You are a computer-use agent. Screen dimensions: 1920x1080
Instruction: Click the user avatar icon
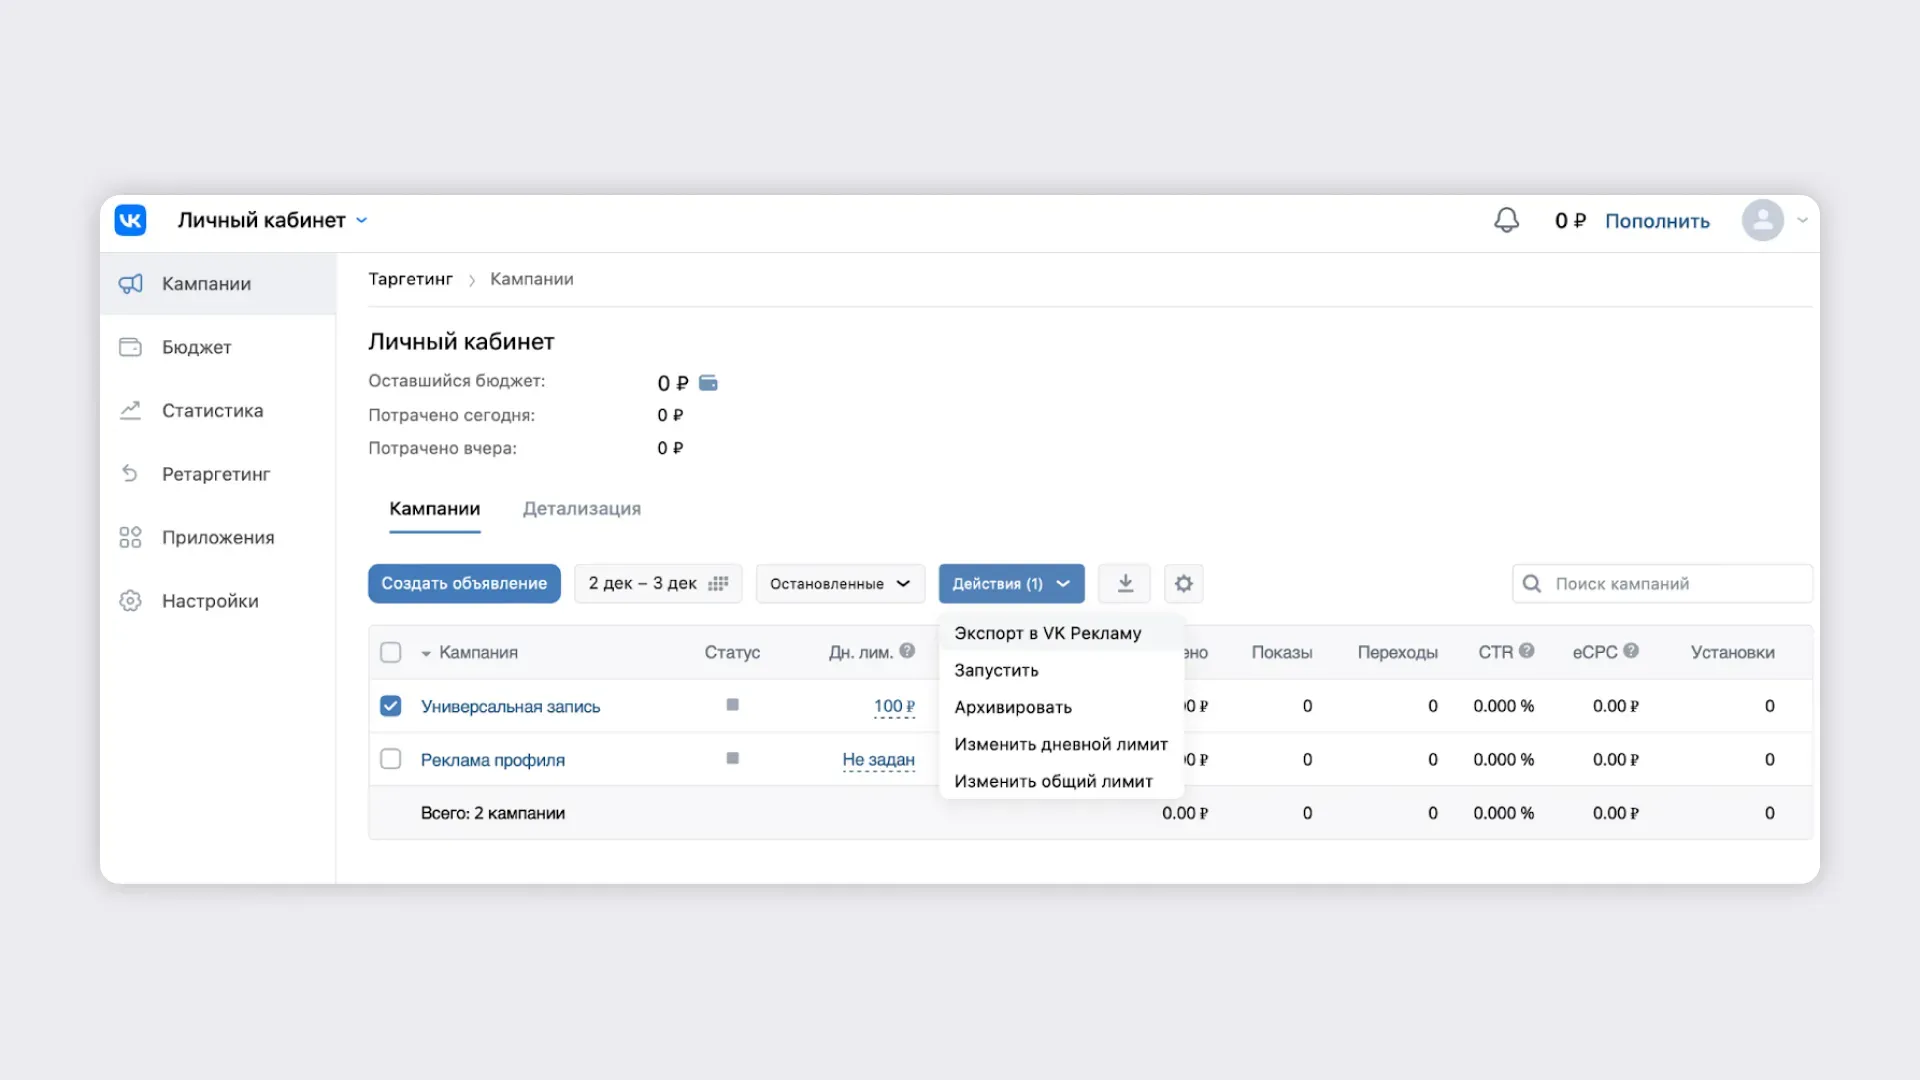1762,220
